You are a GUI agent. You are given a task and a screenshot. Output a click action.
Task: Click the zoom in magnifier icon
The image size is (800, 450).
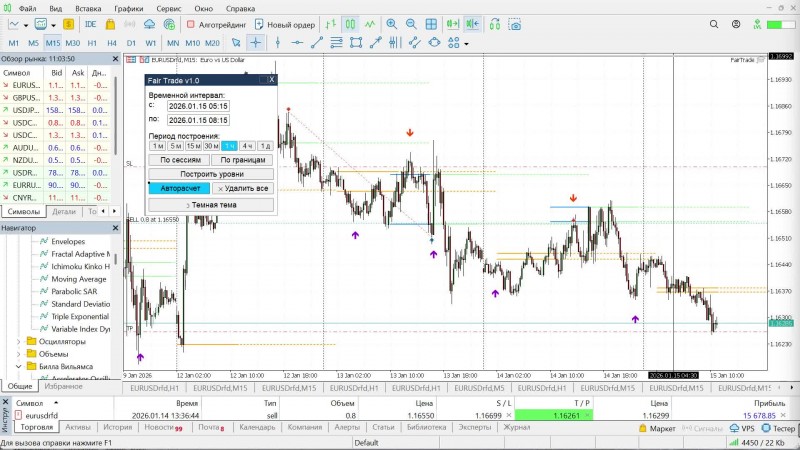pyautogui.click(x=391, y=24)
